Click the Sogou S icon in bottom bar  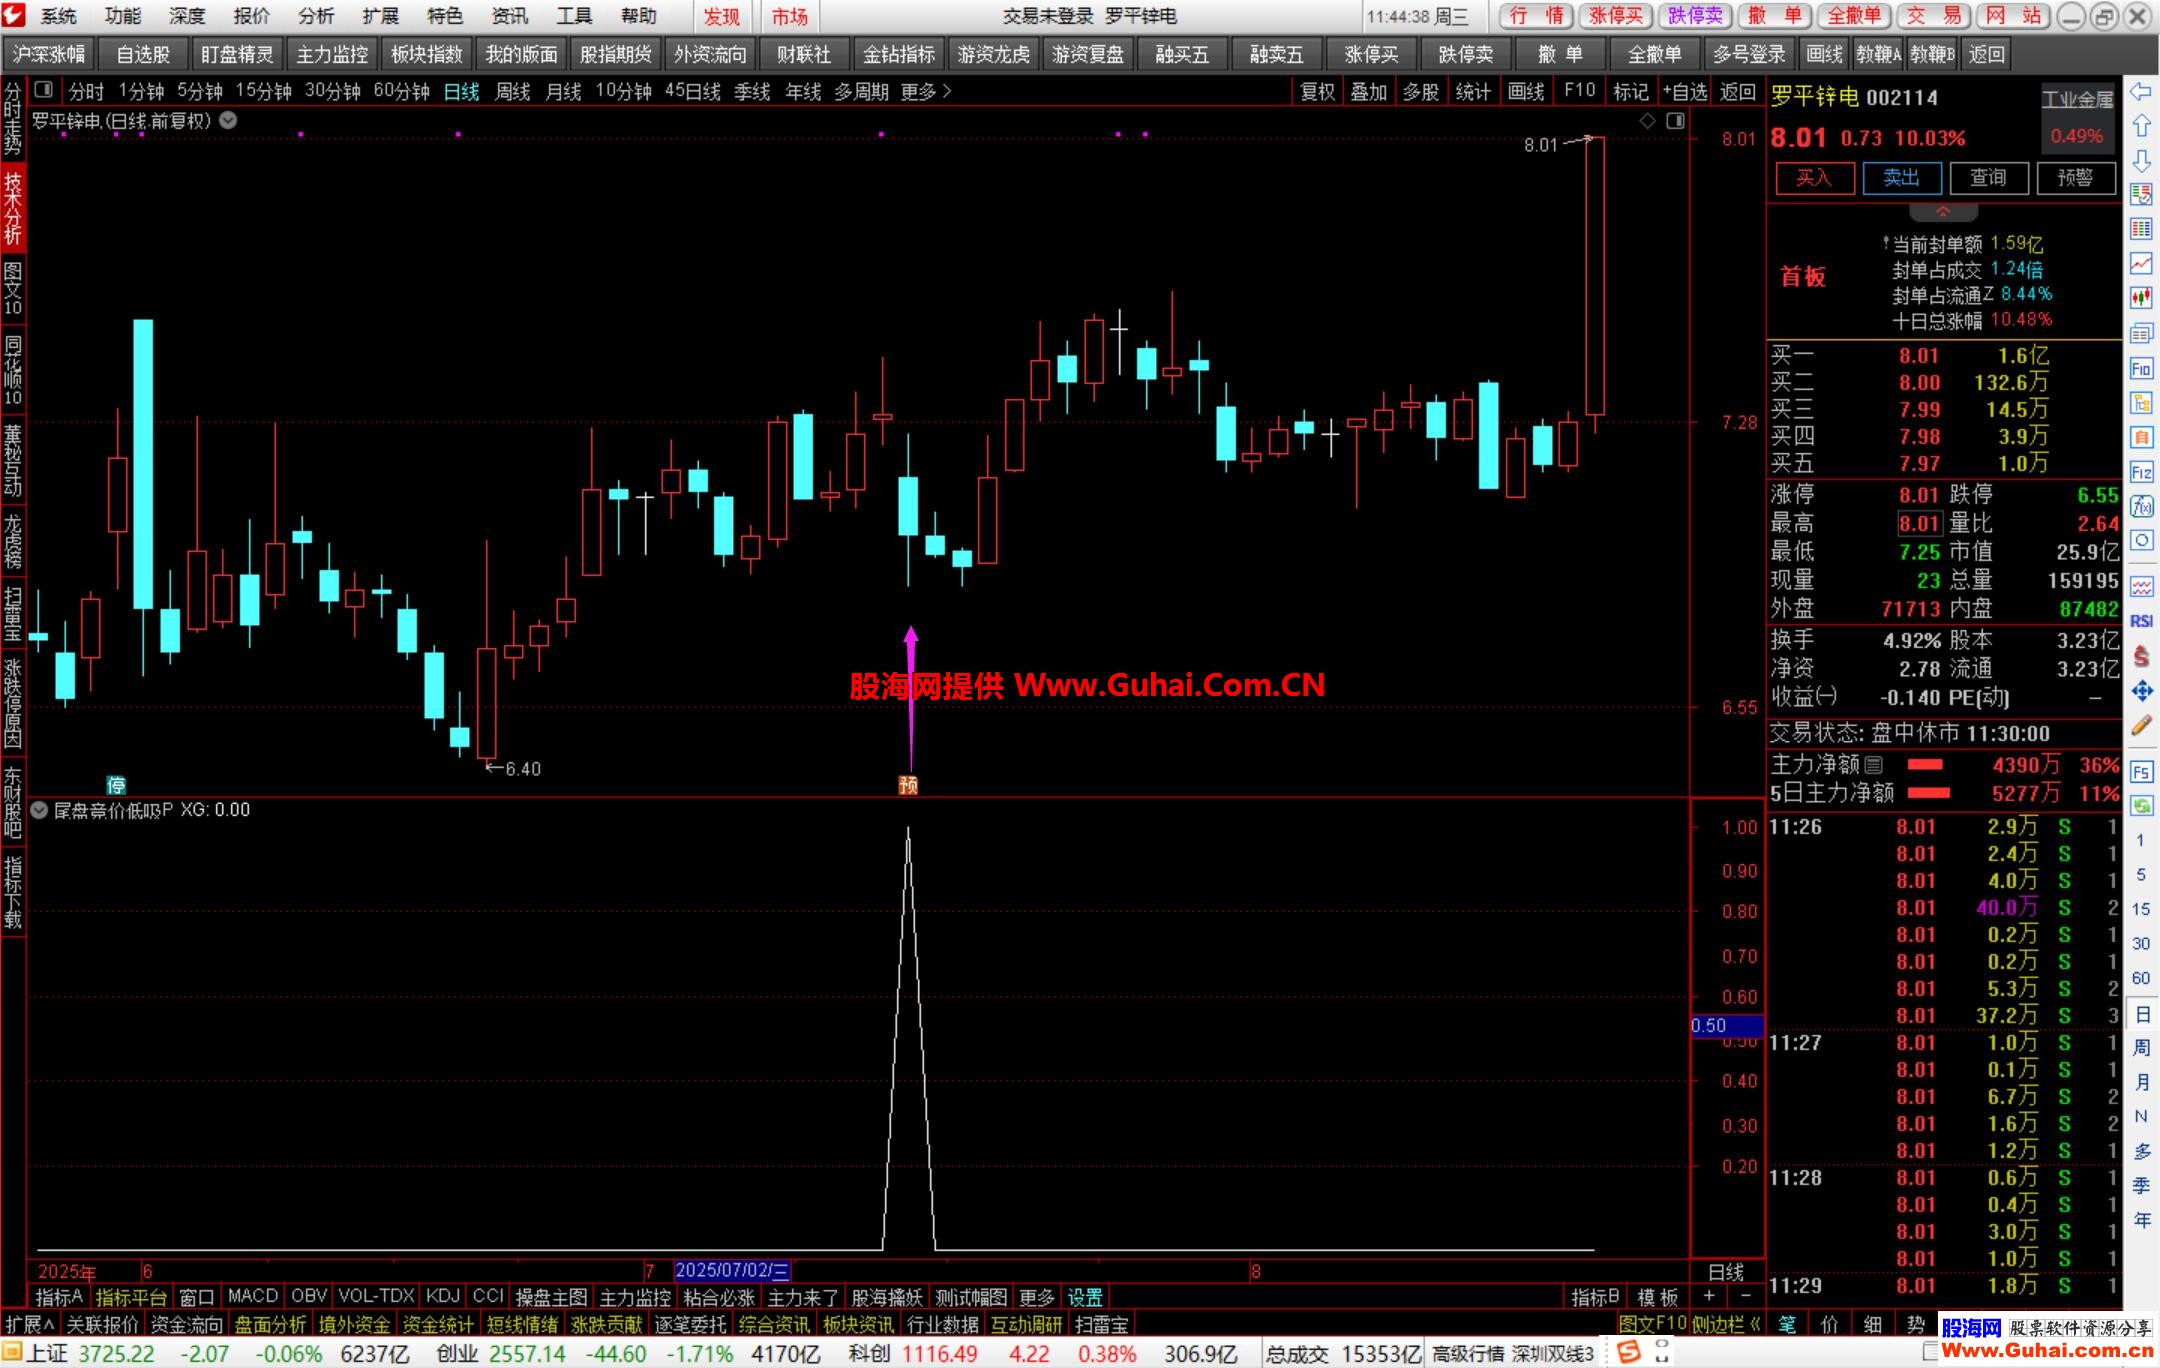pyautogui.click(x=1629, y=1352)
